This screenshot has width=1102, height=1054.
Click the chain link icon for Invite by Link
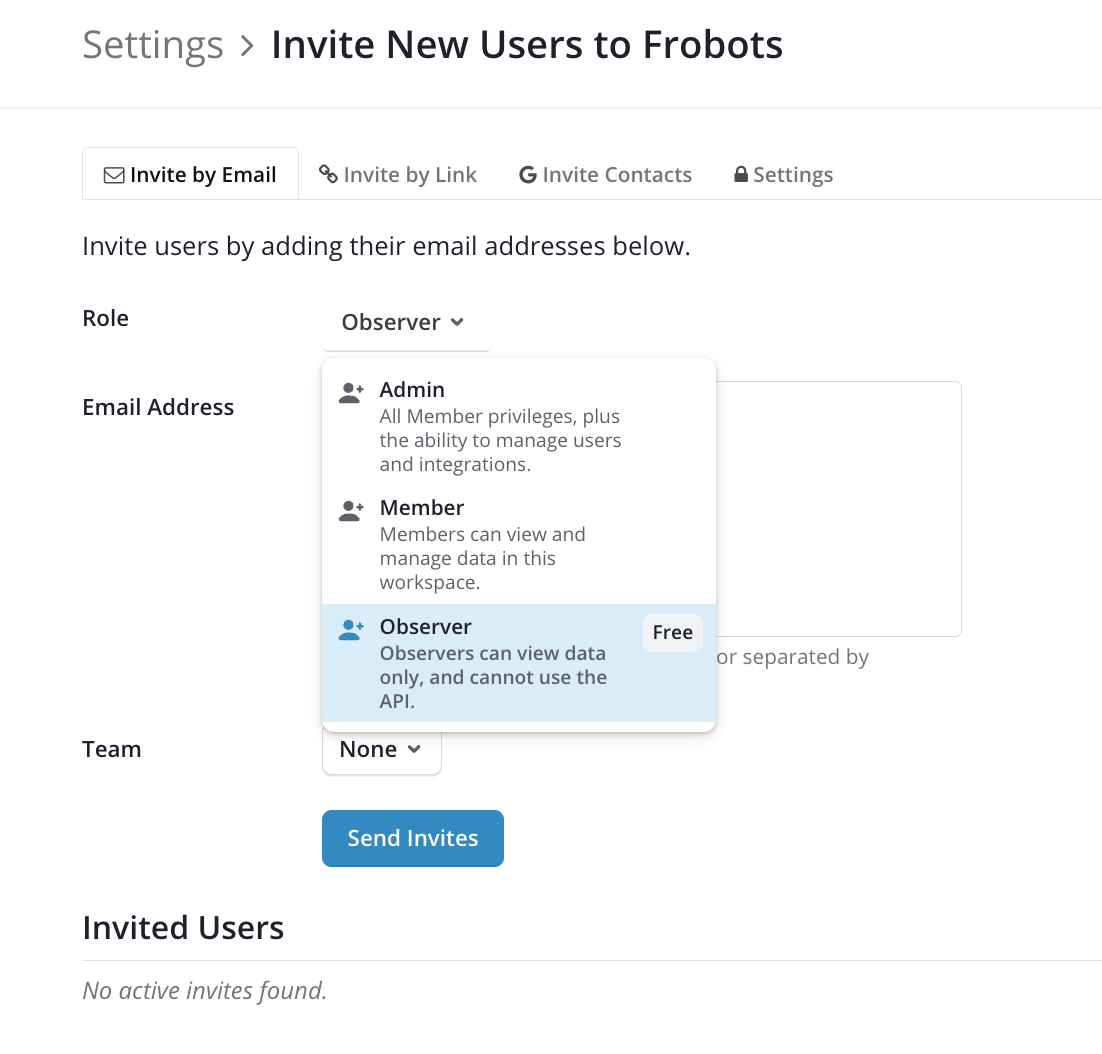(328, 174)
